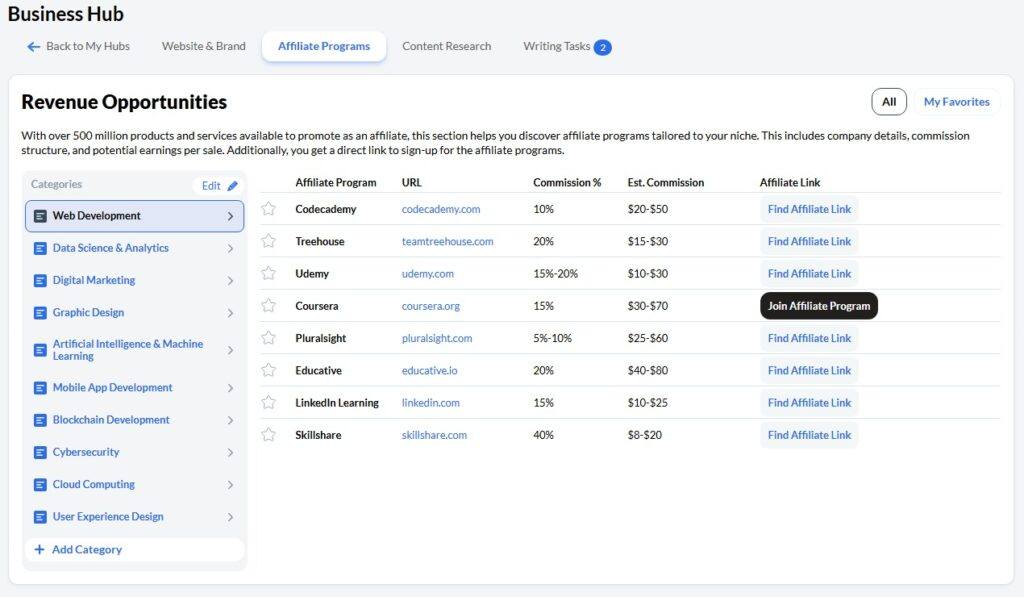Screen dimensions: 1024x597
Task: Expand Blockchain Development using its arrow
Action: tap(230, 420)
